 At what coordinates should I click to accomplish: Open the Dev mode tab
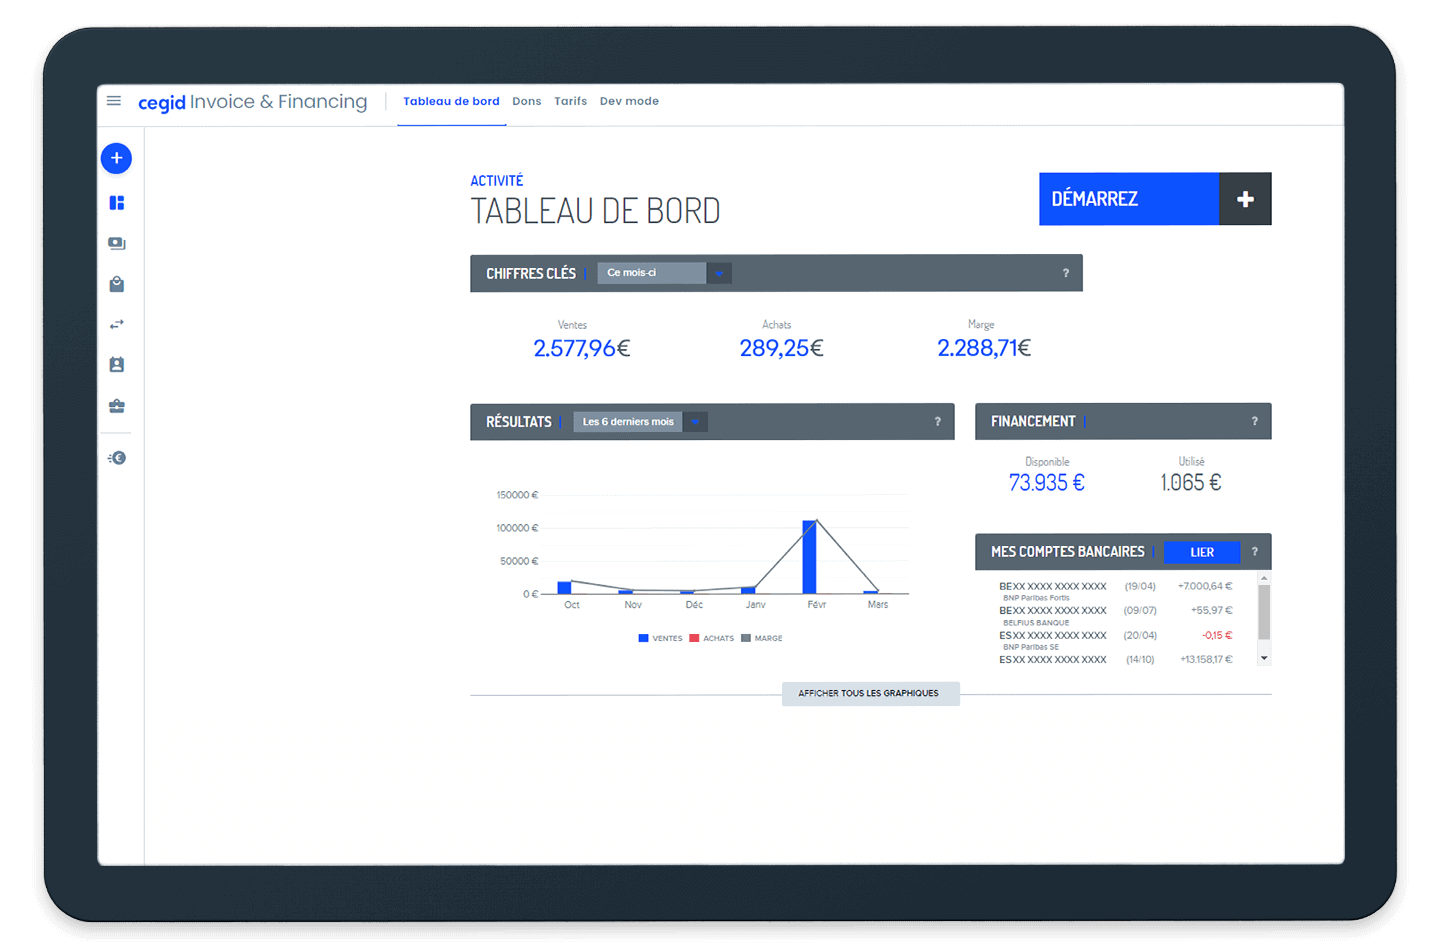click(629, 101)
